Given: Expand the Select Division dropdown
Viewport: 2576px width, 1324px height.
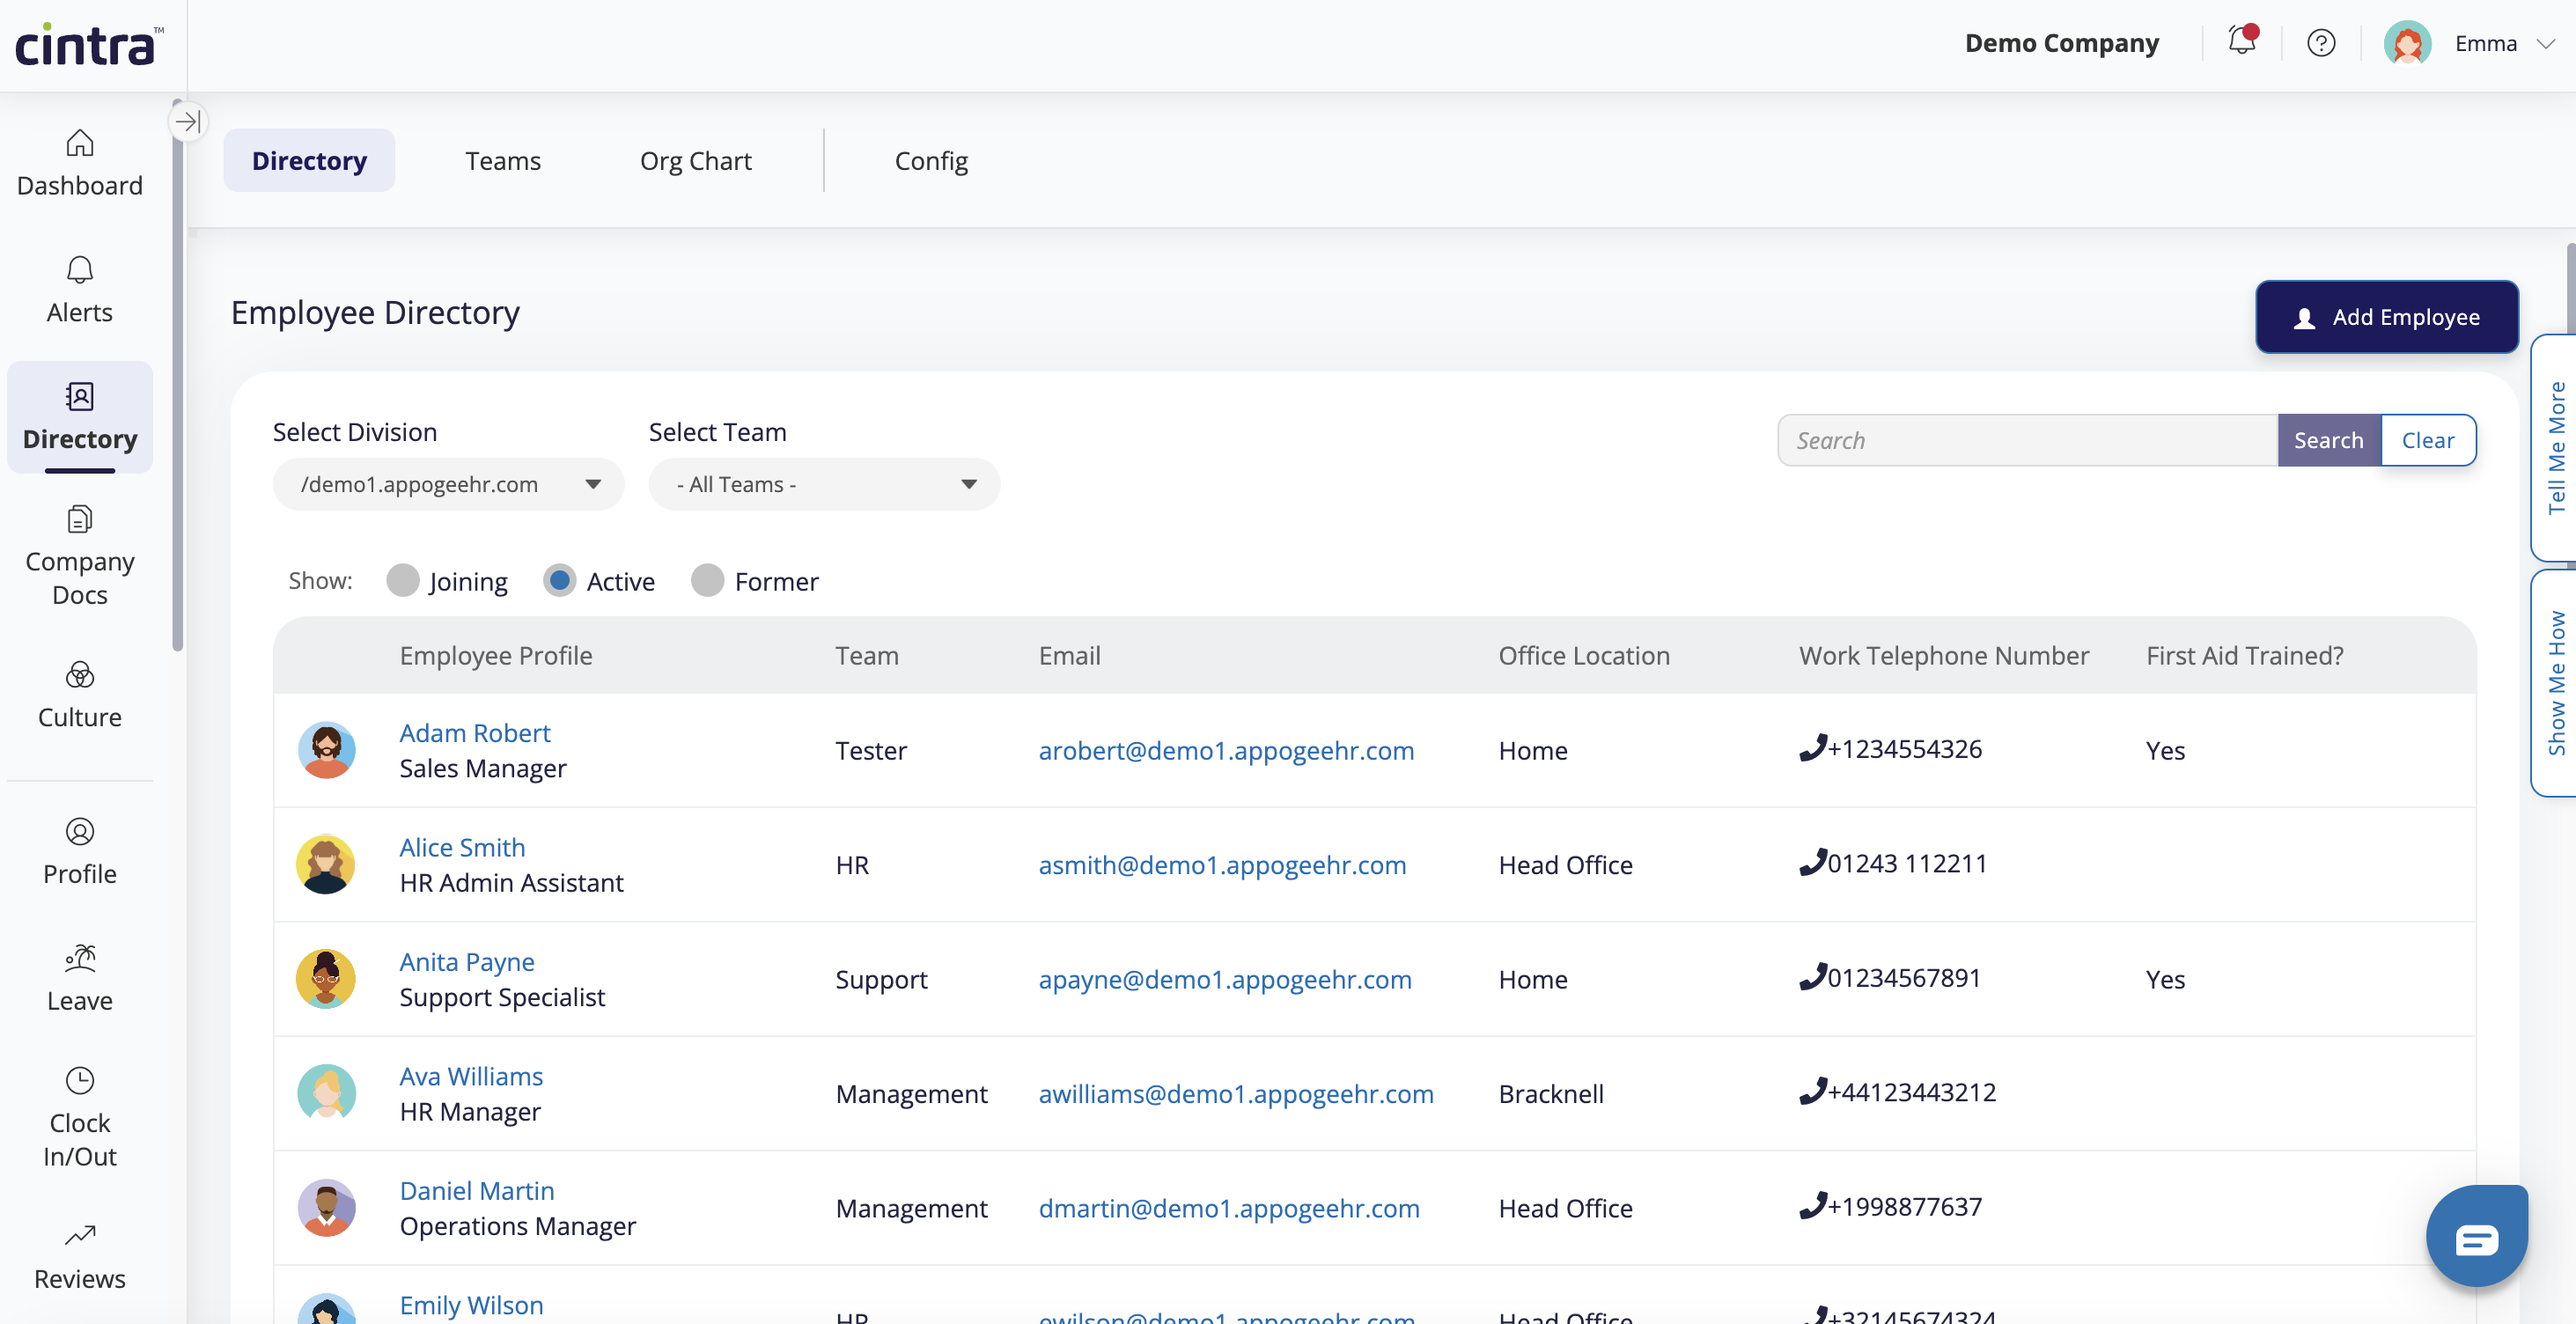Looking at the screenshot, I should point(448,484).
